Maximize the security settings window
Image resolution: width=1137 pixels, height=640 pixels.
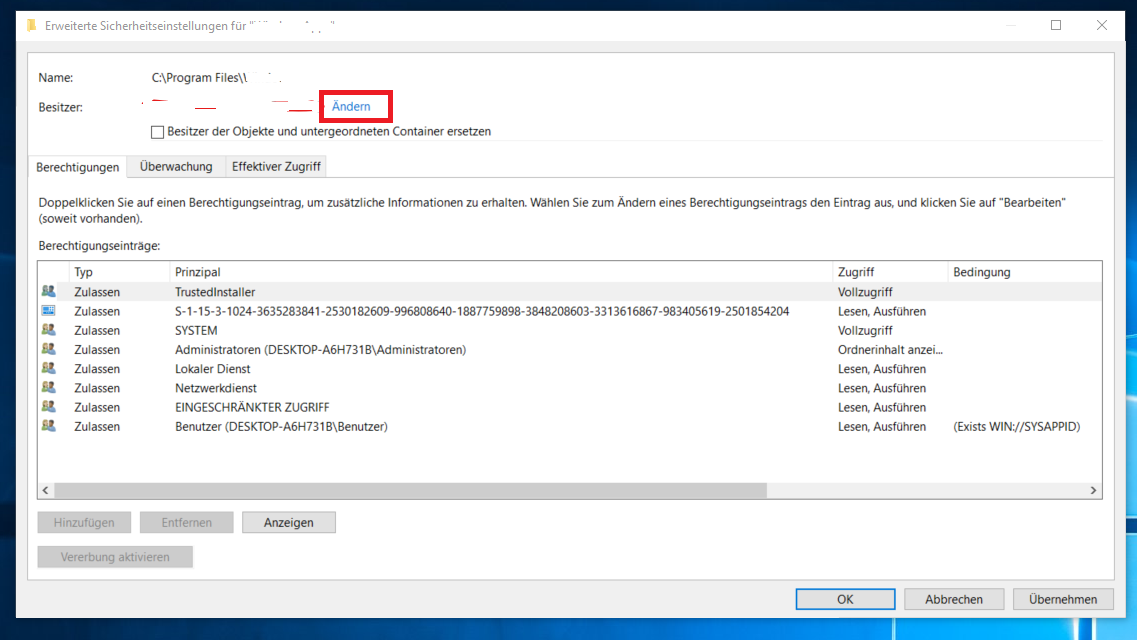tap(1056, 25)
